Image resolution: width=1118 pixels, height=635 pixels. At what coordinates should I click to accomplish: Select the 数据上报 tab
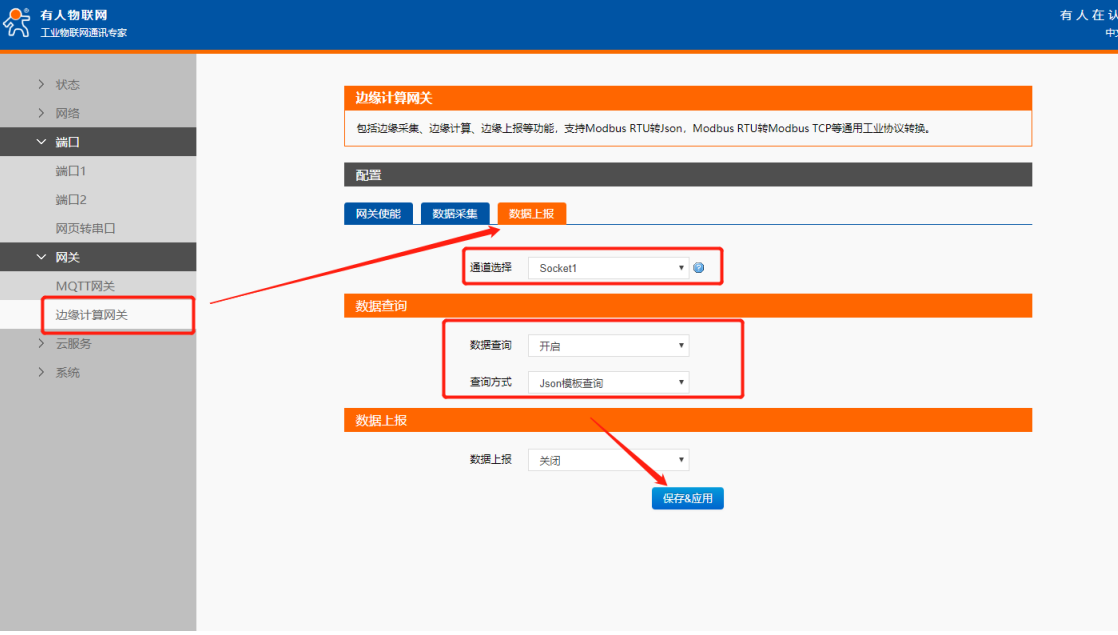point(532,214)
